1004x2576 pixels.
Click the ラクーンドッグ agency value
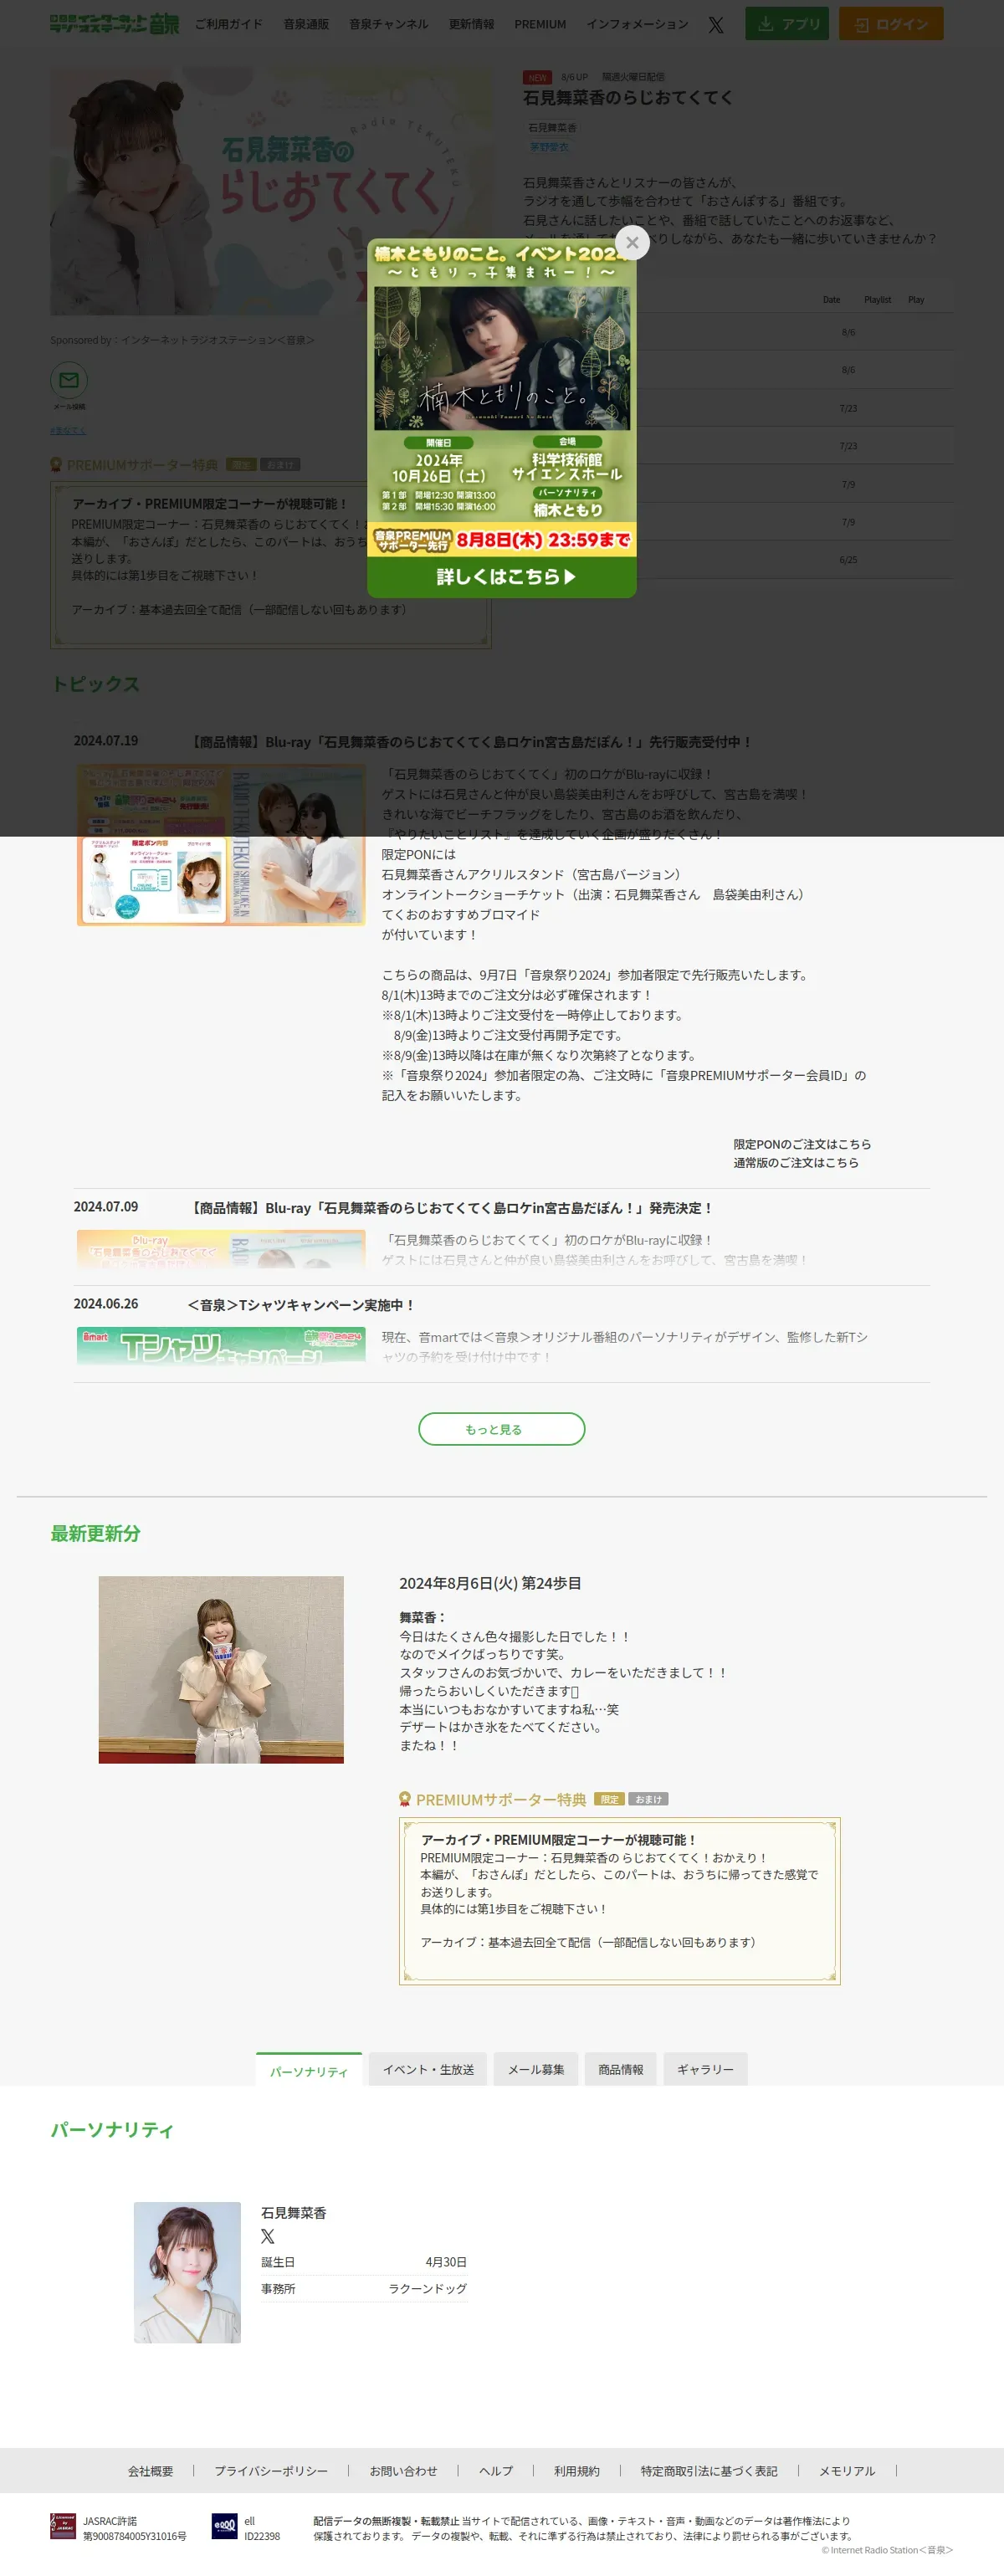[427, 2289]
